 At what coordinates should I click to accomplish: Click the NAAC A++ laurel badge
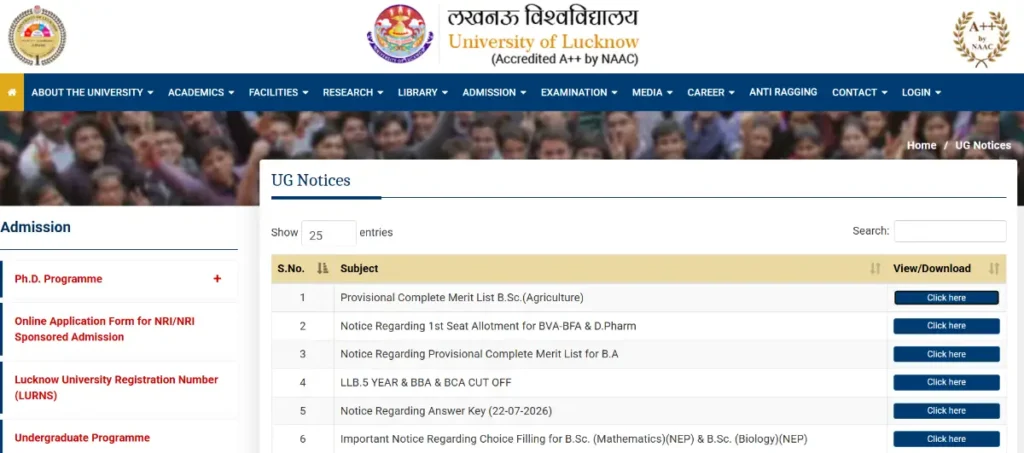(981, 39)
